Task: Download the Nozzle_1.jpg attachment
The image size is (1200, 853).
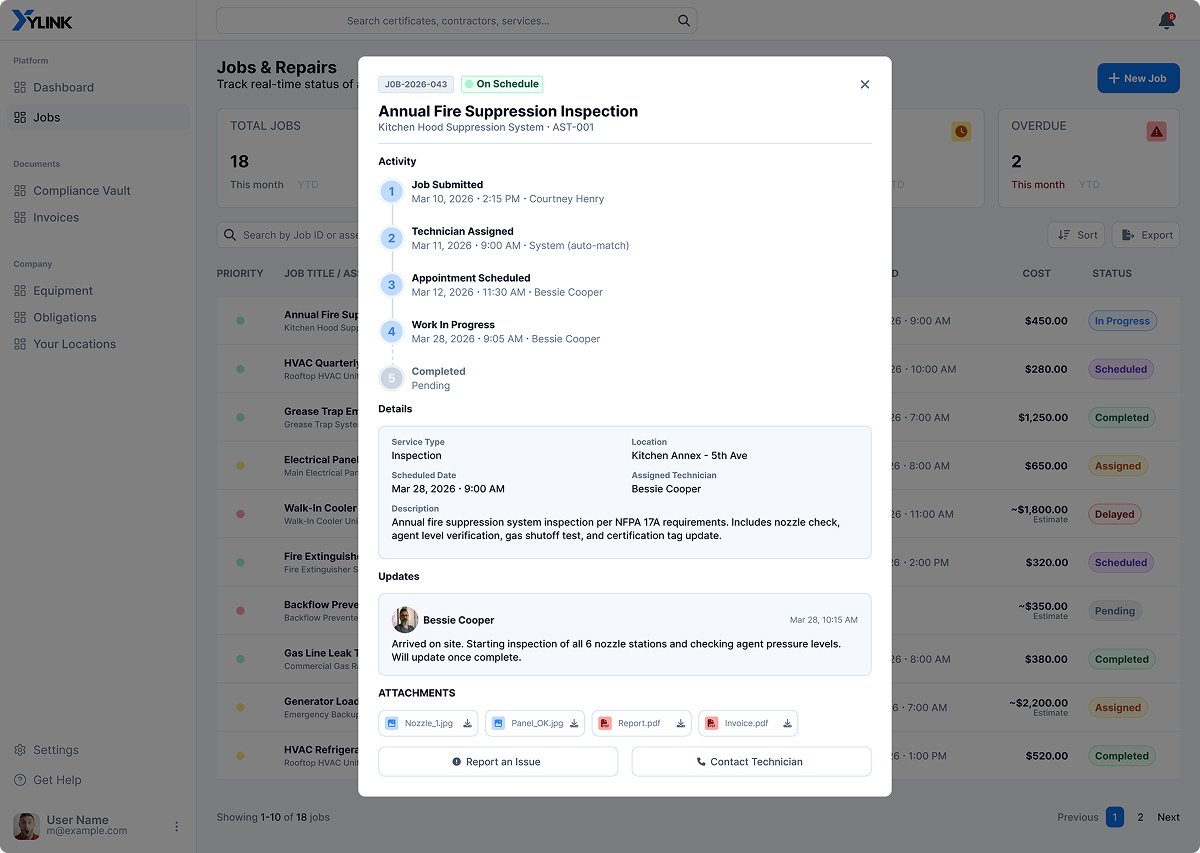Action: pos(467,723)
